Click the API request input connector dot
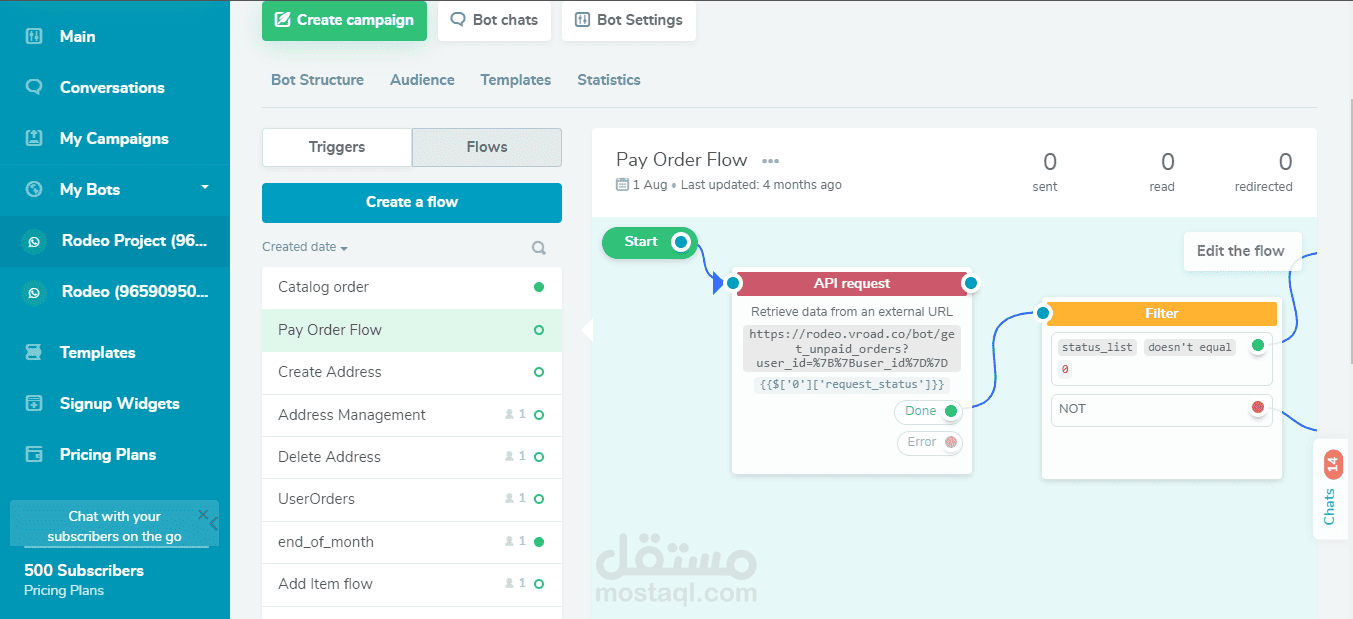1353x619 pixels. (733, 284)
